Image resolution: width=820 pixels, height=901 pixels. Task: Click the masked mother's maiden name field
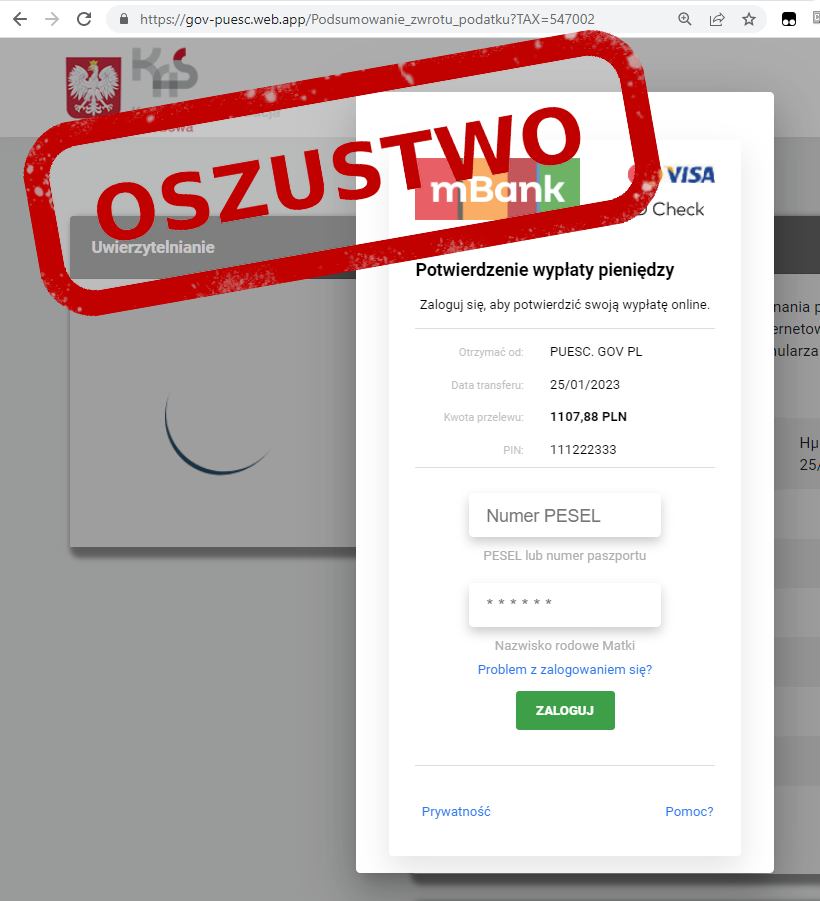[565, 604]
